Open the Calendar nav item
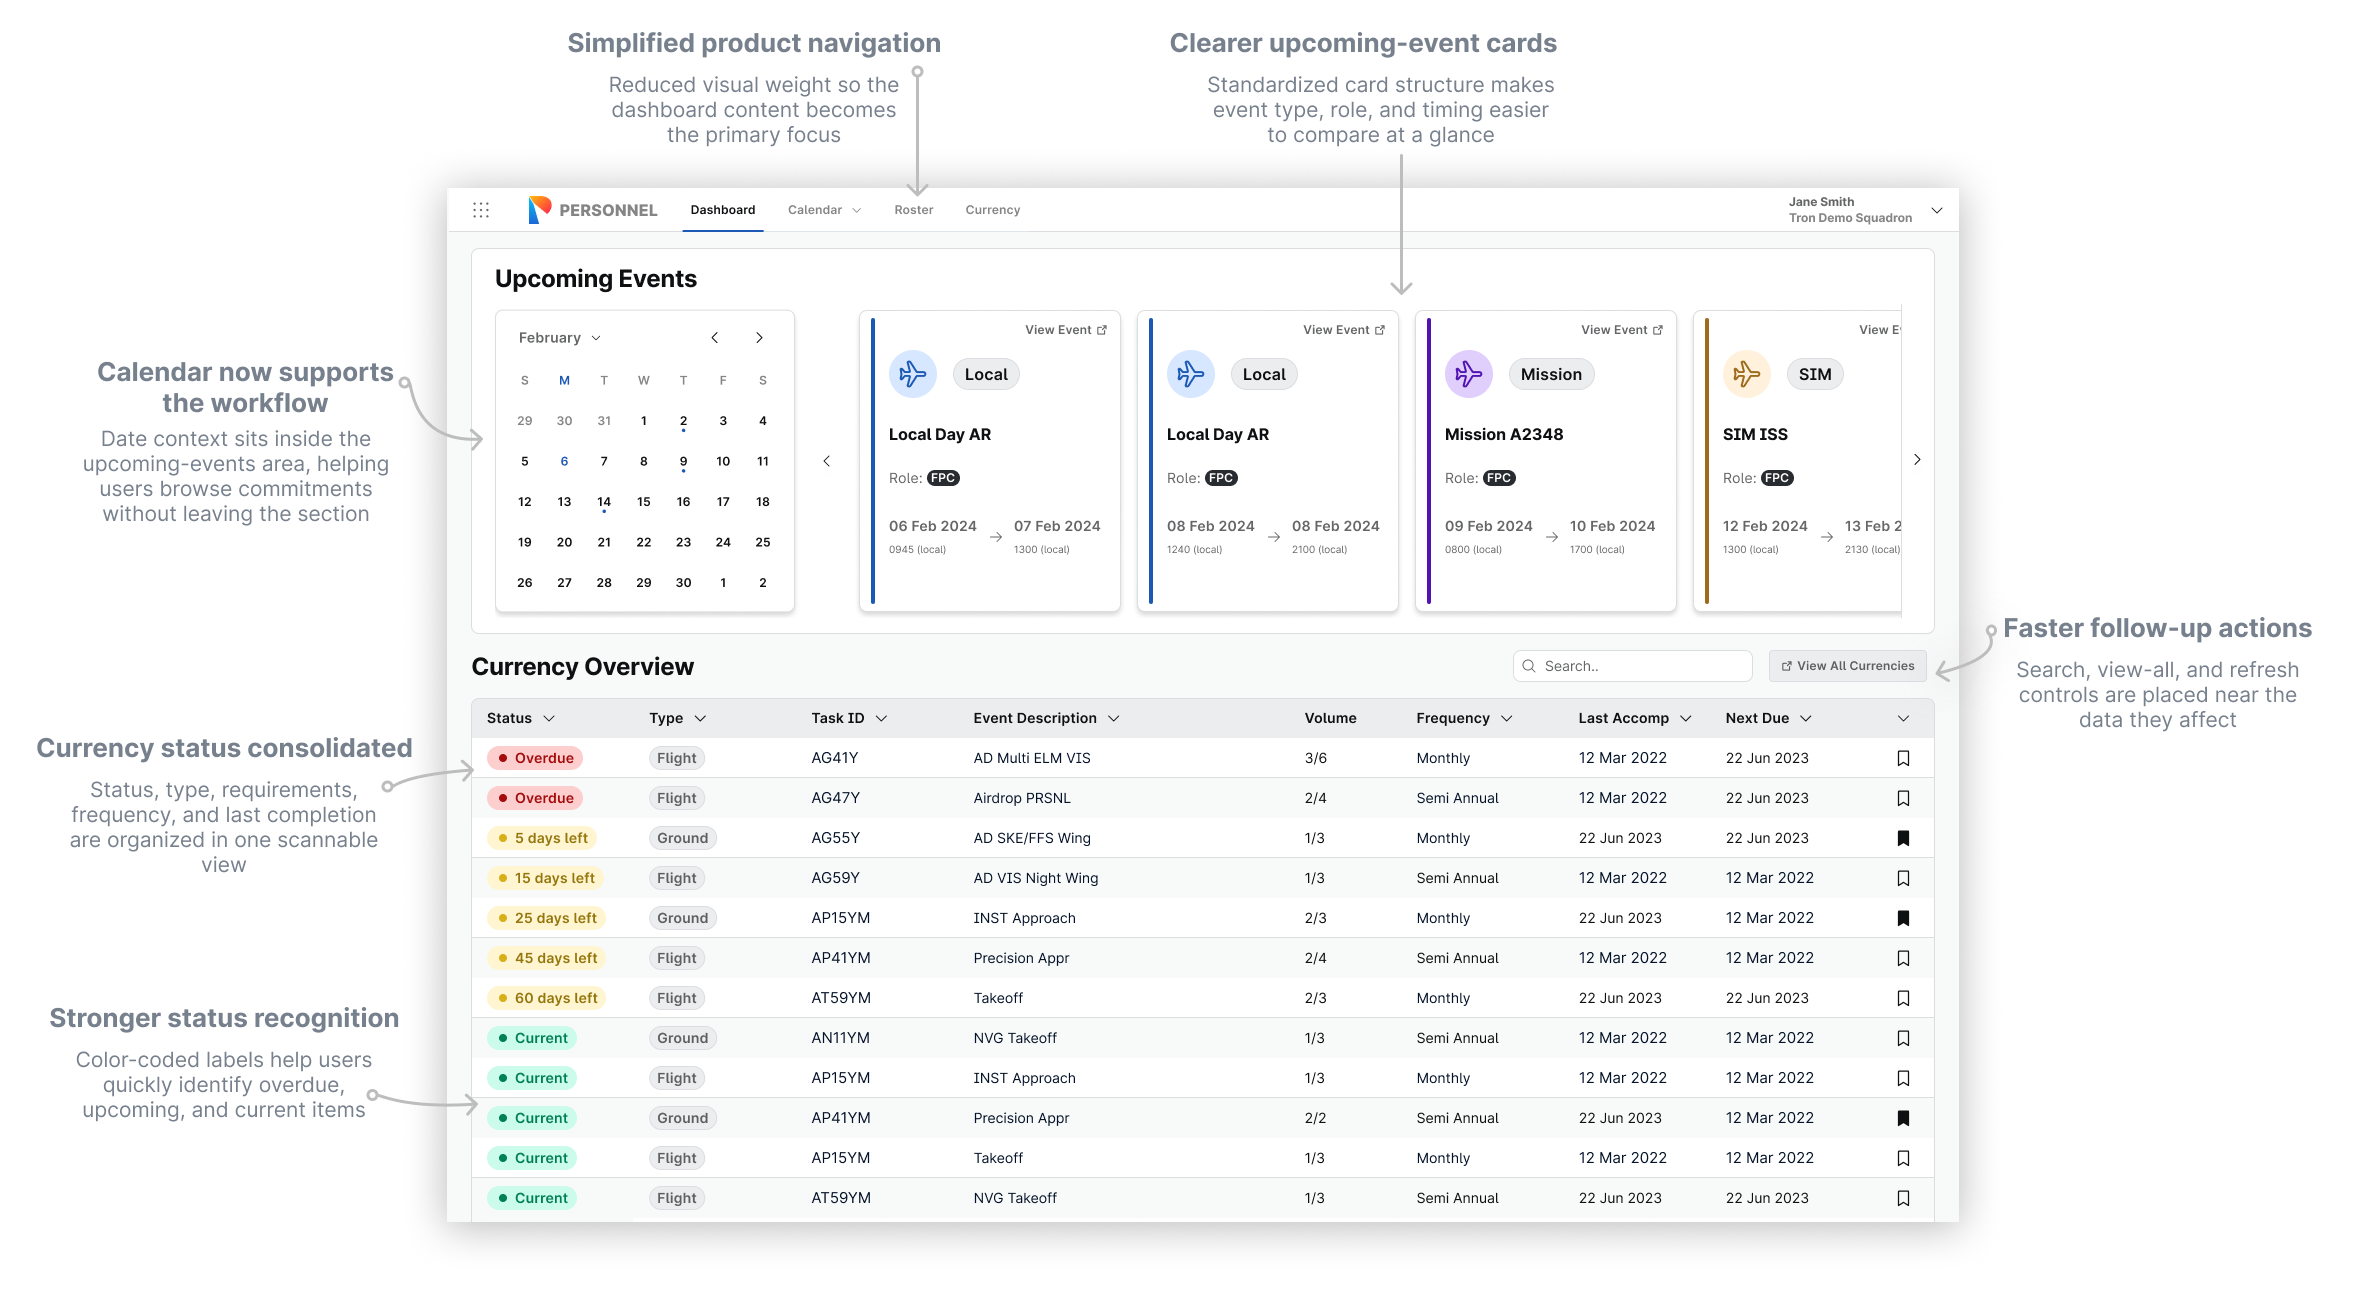This screenshot has height=1301, width=2373. [815, 210]
